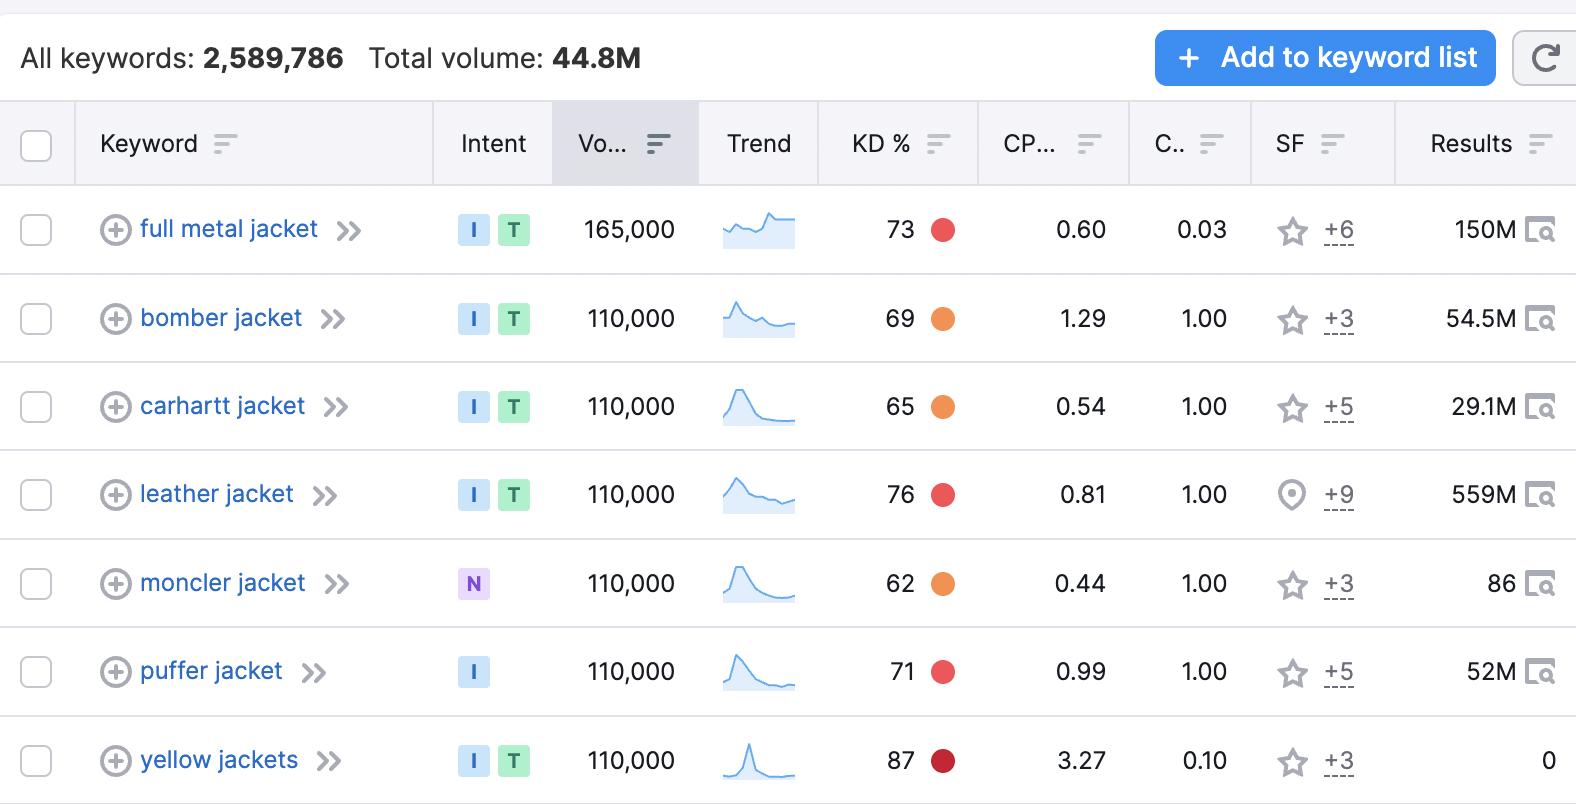Click the Trend column header
Screen dimensions: 1576x804
point(759,144)
